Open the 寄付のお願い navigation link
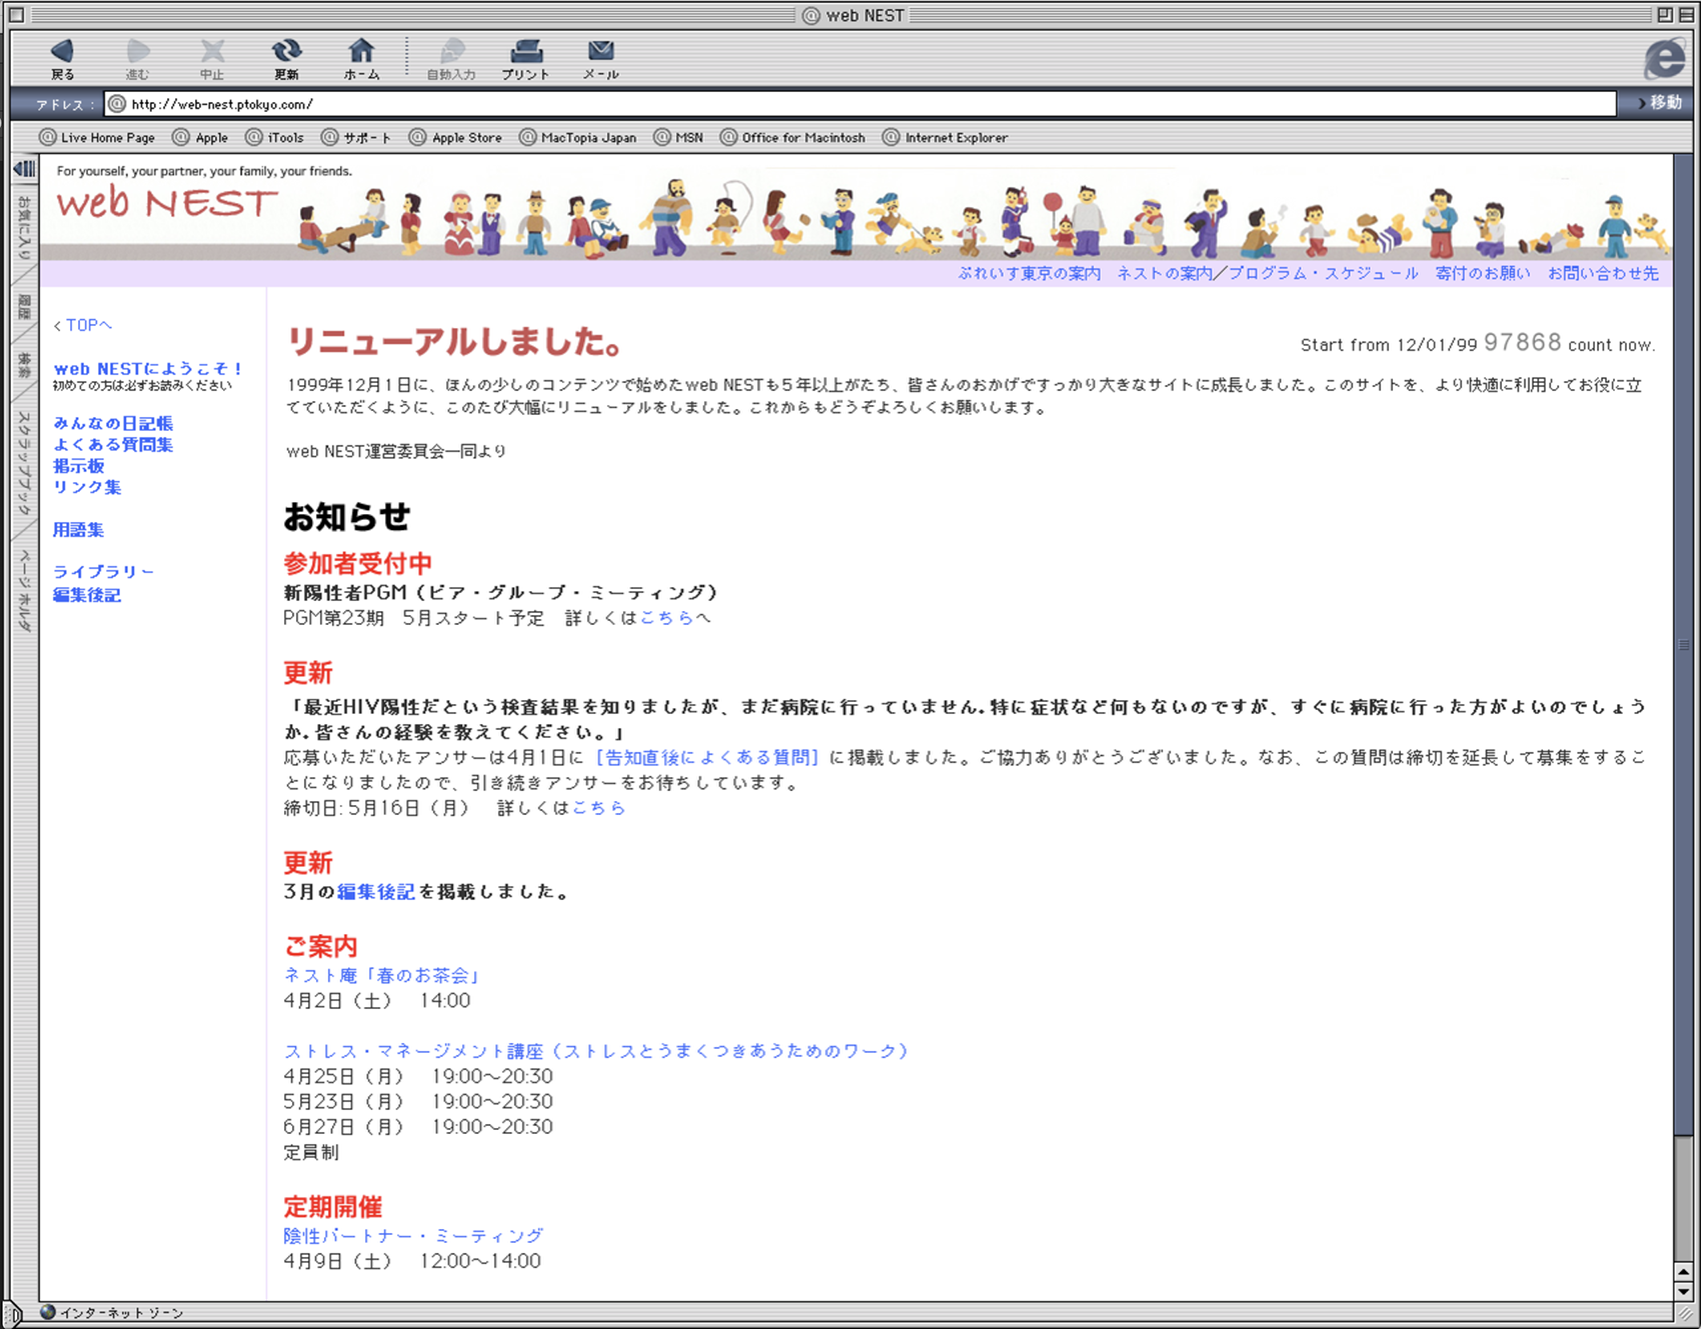The width and height of the screenshot is (1701, 1329). [1482, 273]
